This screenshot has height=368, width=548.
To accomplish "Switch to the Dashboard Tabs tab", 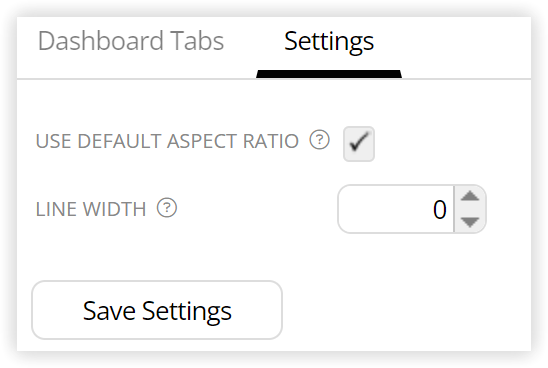I will point(131,41).
